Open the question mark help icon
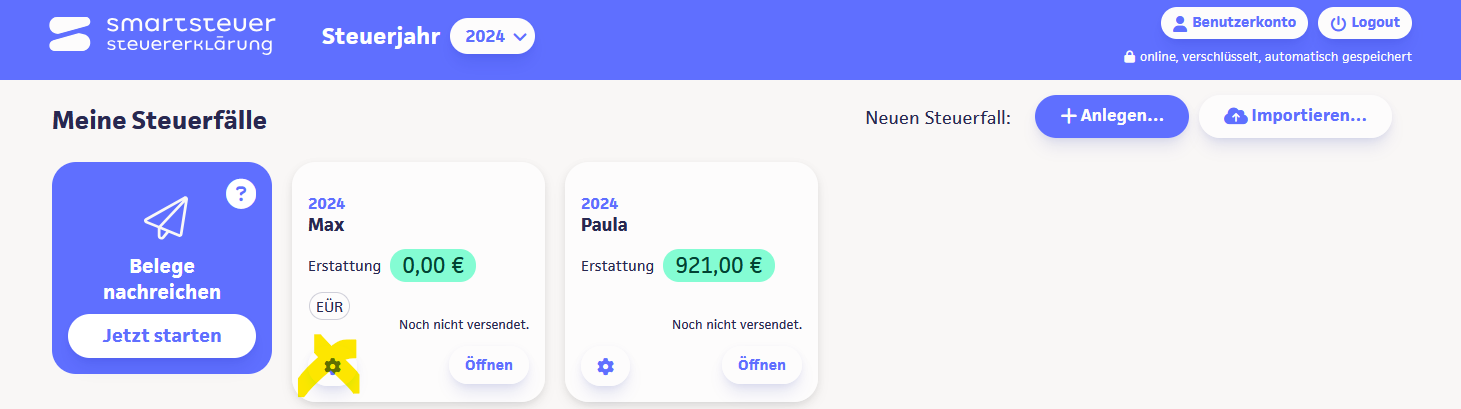 click(241, 193)
